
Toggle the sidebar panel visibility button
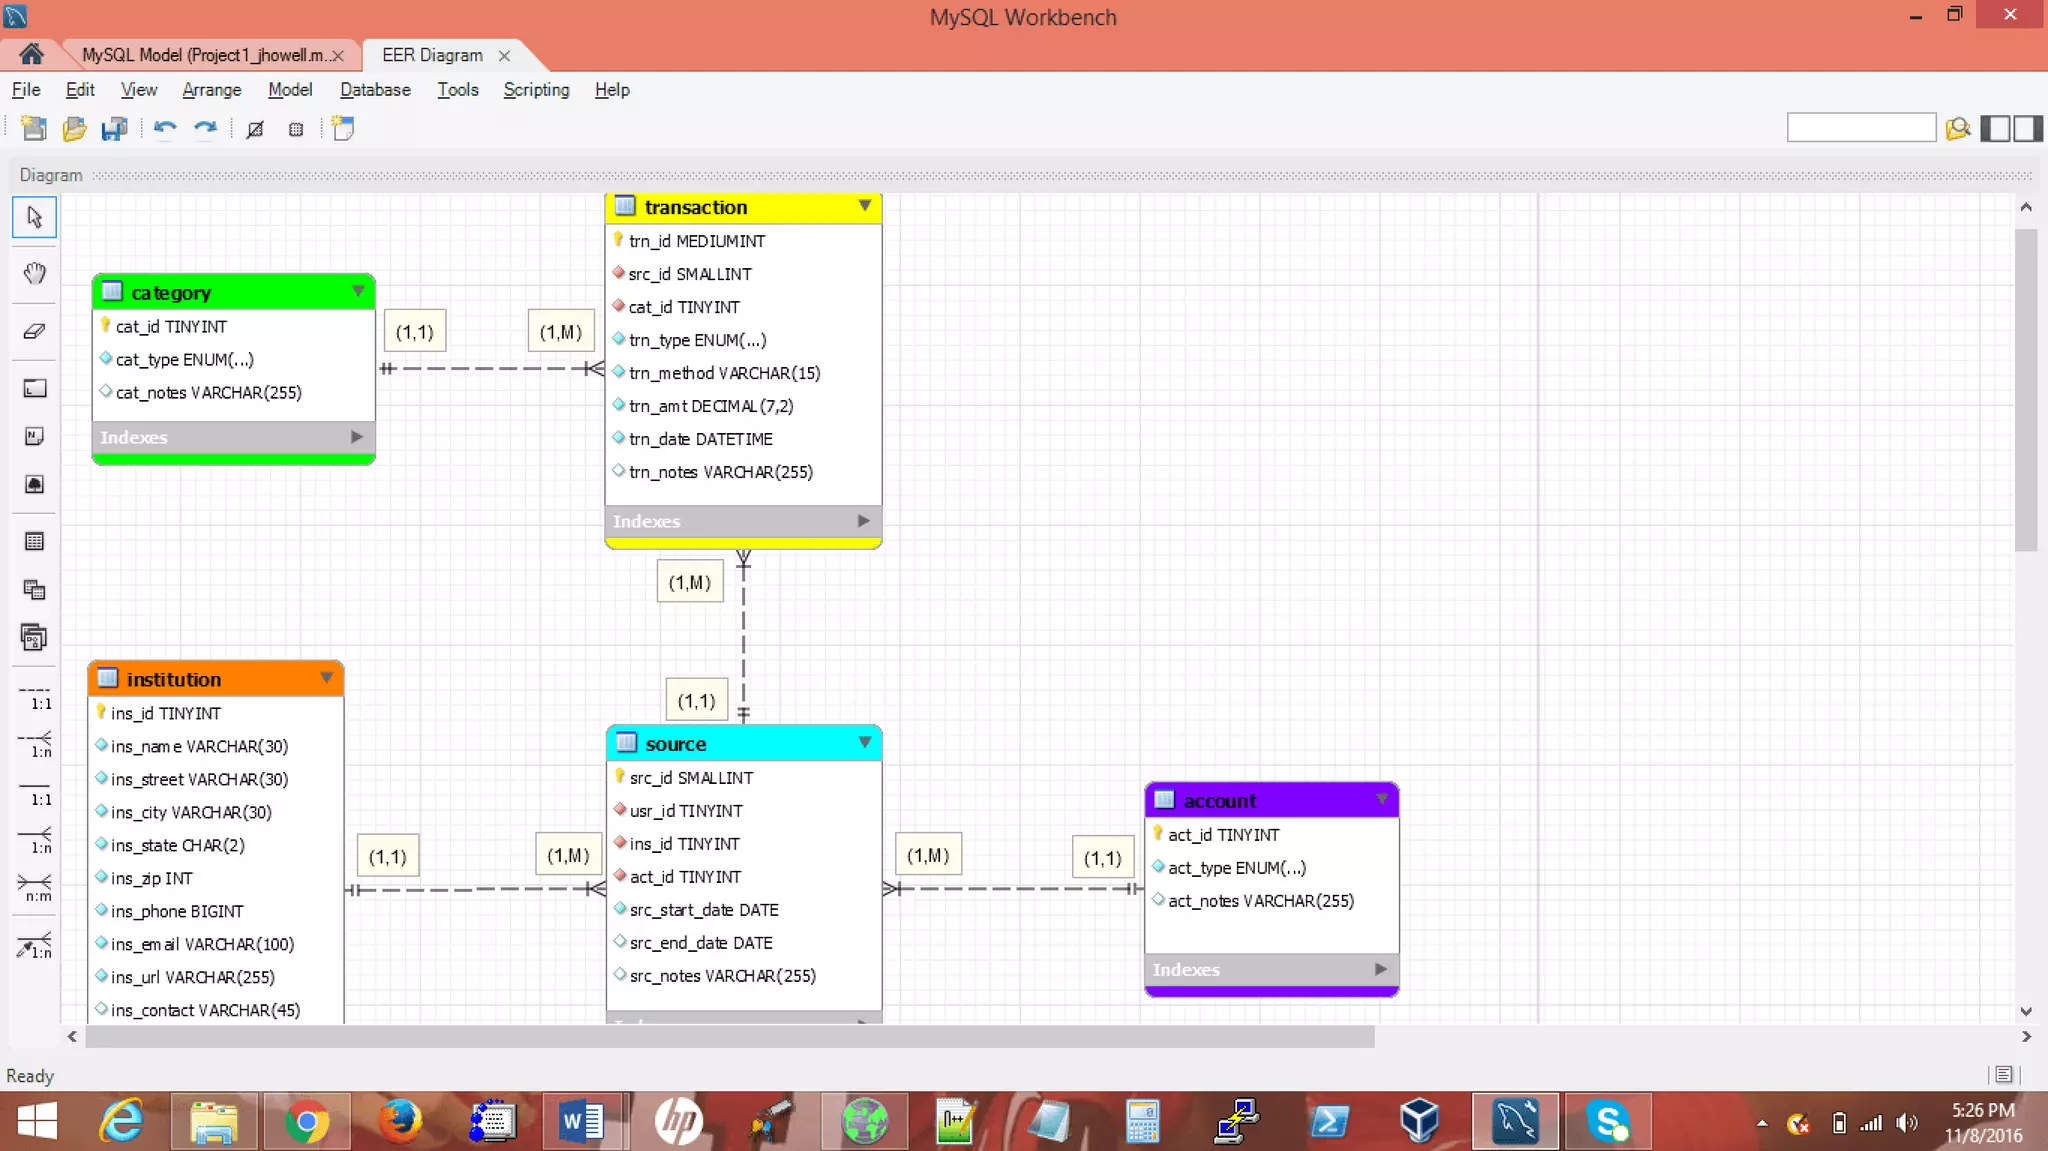point(1994,128)
